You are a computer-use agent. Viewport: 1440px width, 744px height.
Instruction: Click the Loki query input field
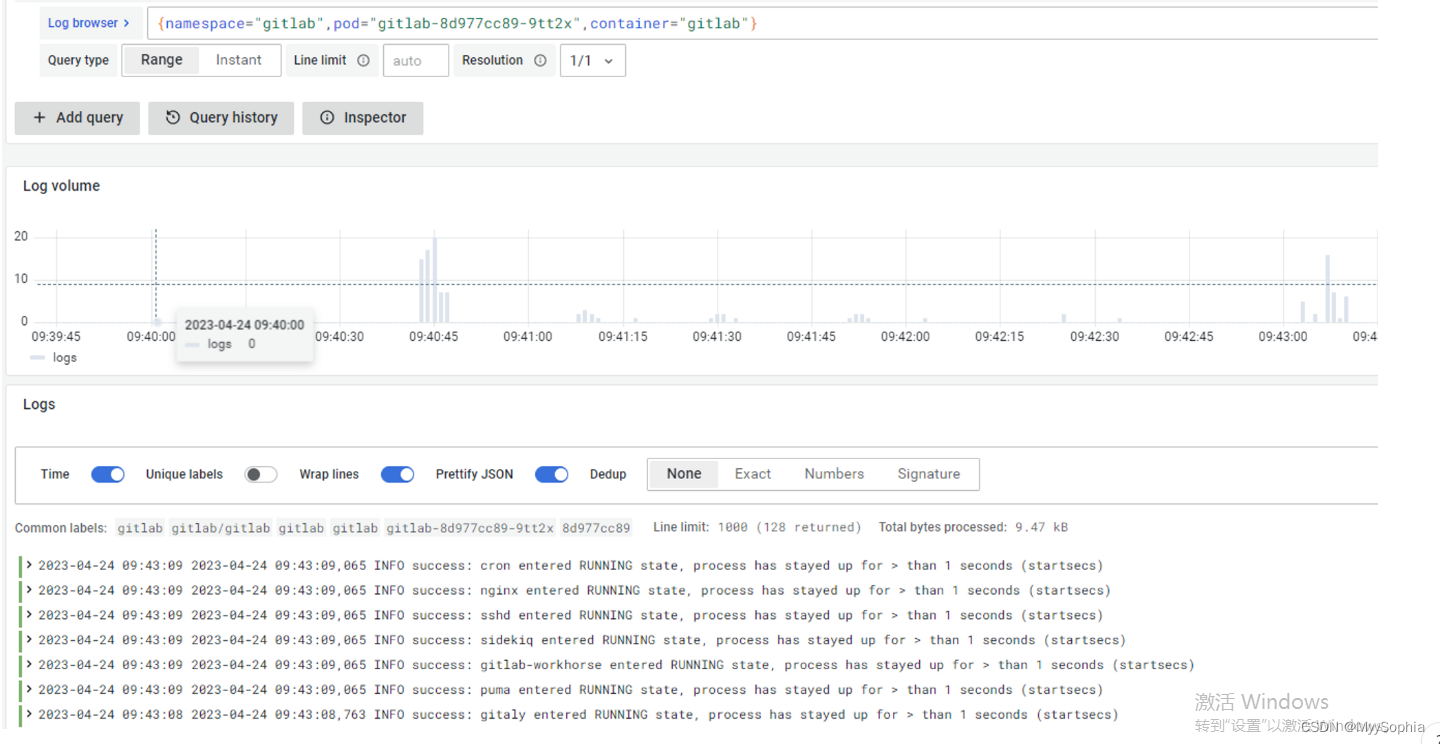click(762, 23)
